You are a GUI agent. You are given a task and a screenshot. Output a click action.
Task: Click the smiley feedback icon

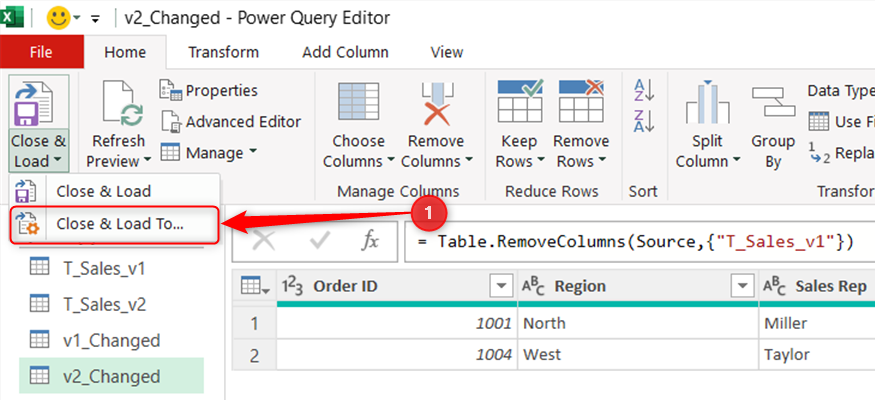(57, 18)
